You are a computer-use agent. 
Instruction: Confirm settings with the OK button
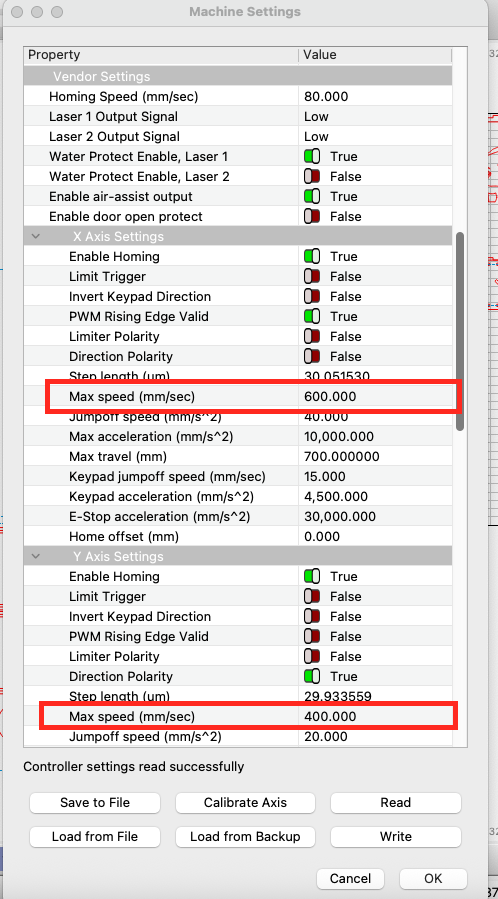[433, 878]
